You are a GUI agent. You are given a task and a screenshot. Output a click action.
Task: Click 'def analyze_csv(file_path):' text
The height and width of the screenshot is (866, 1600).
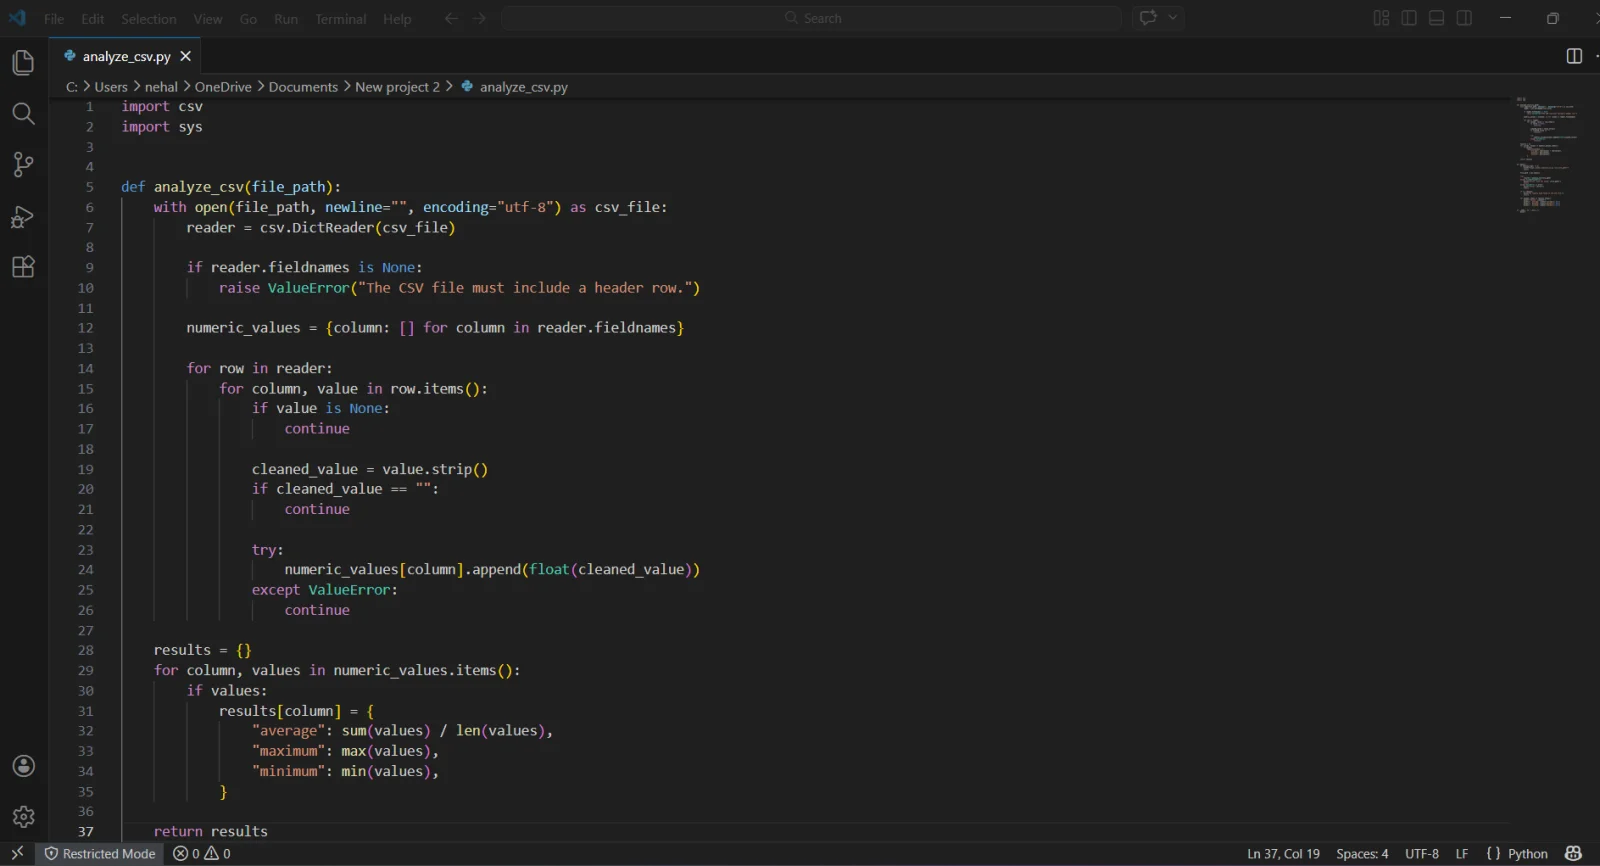pyautogui.click(x=231, y=187)
